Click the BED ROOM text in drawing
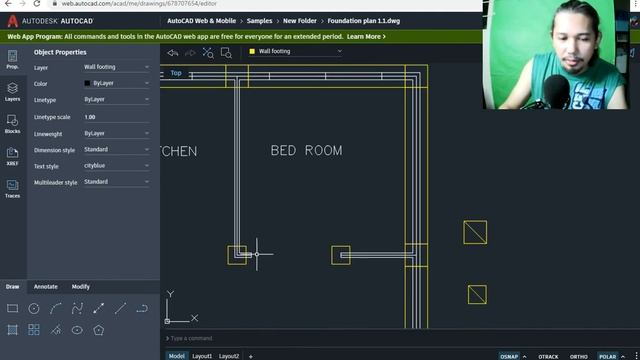 [307, 151]
